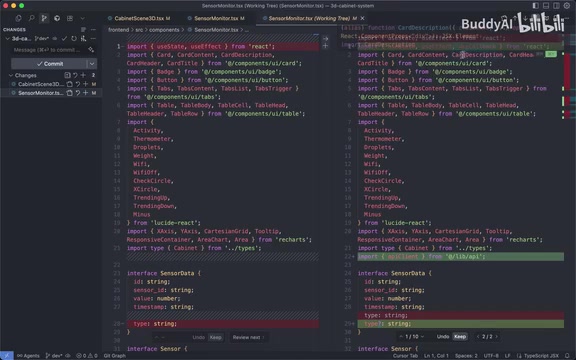Open the layout grid view icon

point(70,18)
